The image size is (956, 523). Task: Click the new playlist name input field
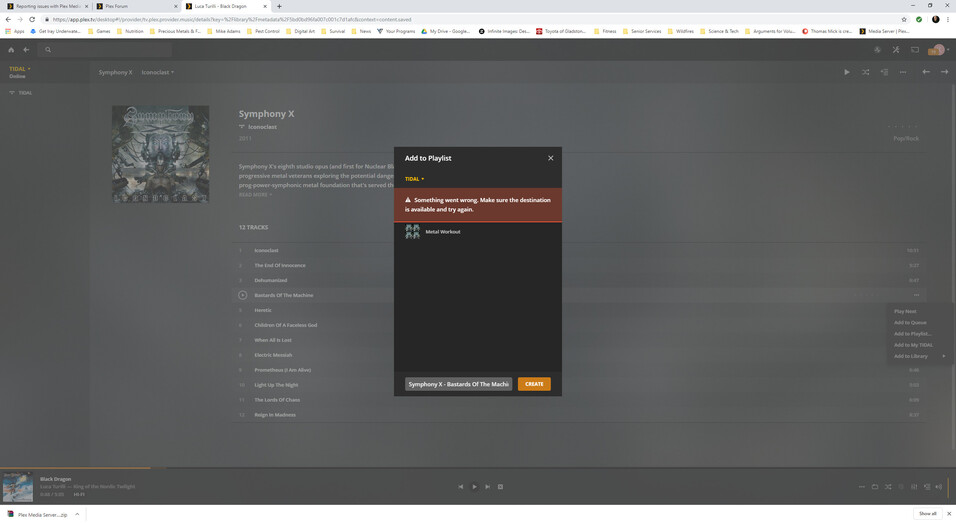point(458,384)
